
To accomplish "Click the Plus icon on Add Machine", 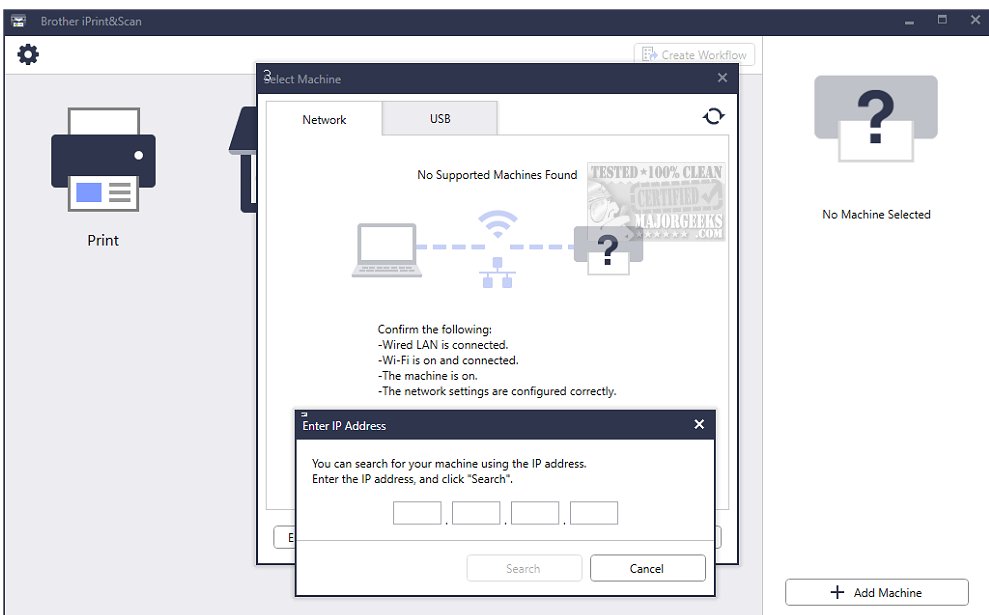I will click(x=837, y=592).
